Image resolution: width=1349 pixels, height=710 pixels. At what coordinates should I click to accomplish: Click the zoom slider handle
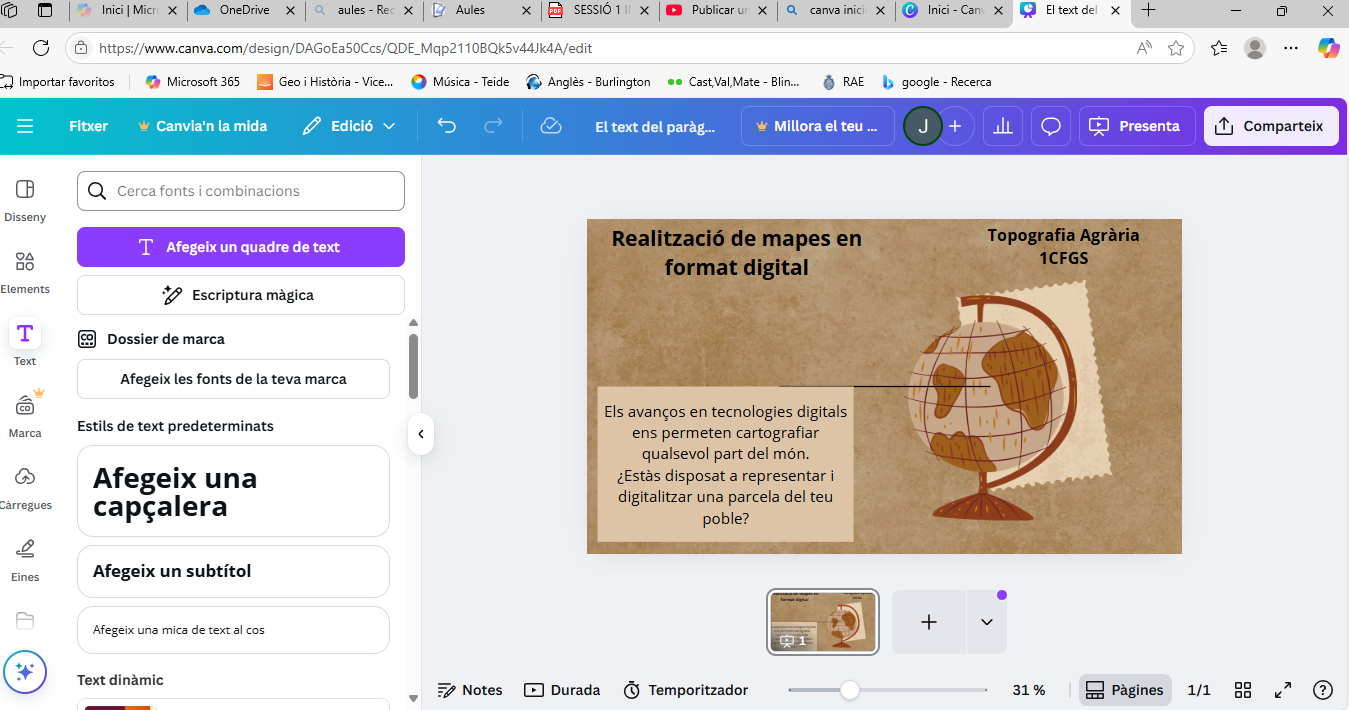tap(849, 690)
